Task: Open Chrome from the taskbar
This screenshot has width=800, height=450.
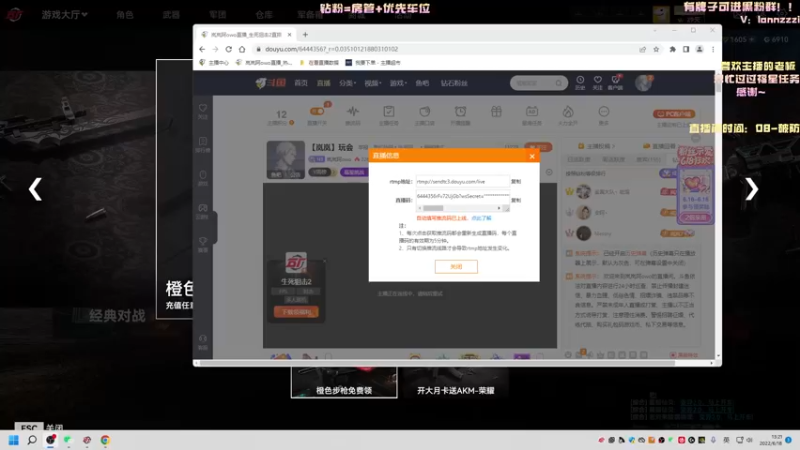Action: coord(105,440)
